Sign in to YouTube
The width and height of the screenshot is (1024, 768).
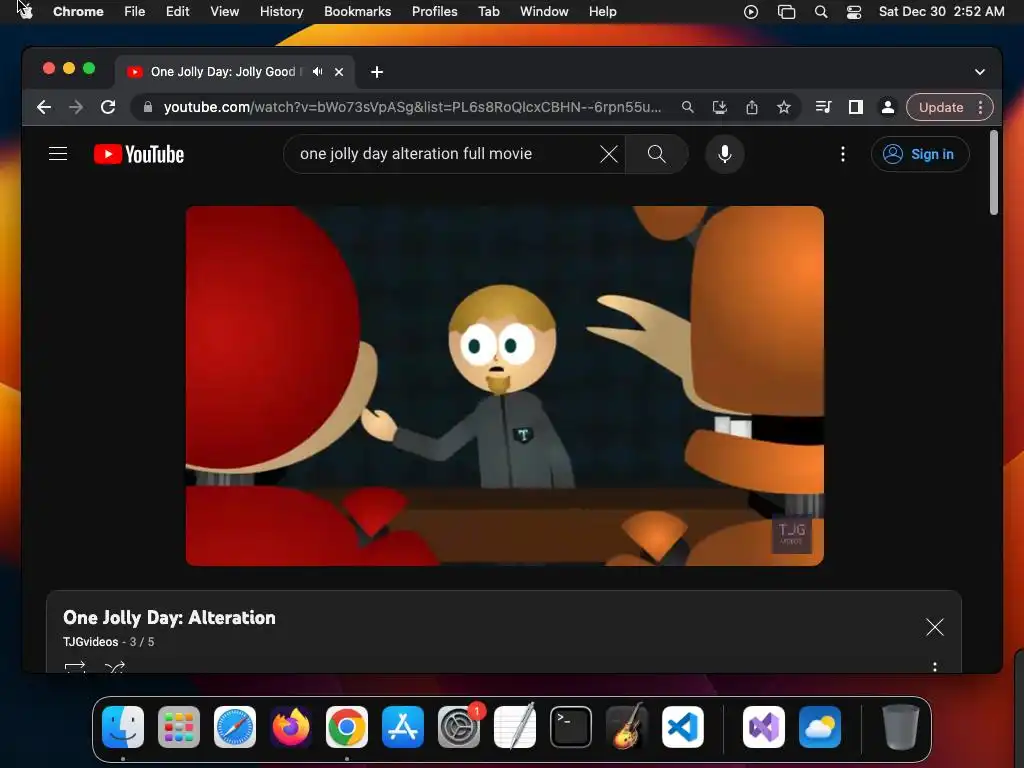pyautogui.click(x=920, y=154)
